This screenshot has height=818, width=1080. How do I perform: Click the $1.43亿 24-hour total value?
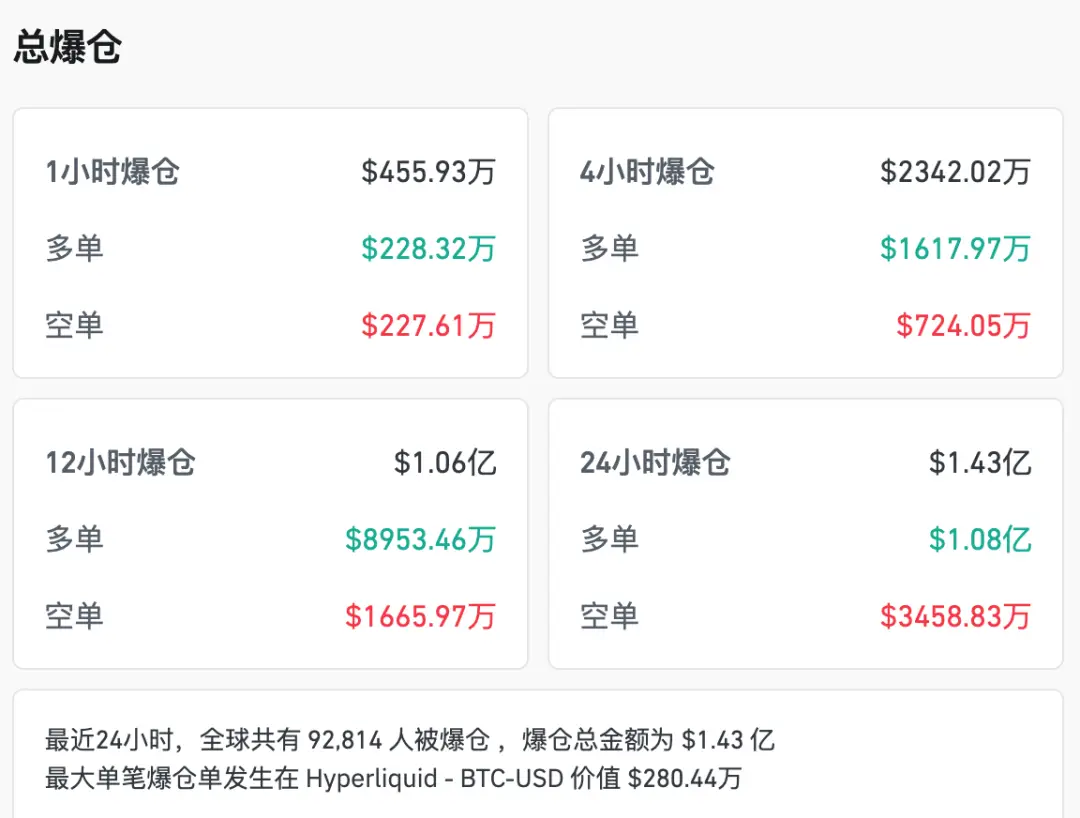pos(984,462)
